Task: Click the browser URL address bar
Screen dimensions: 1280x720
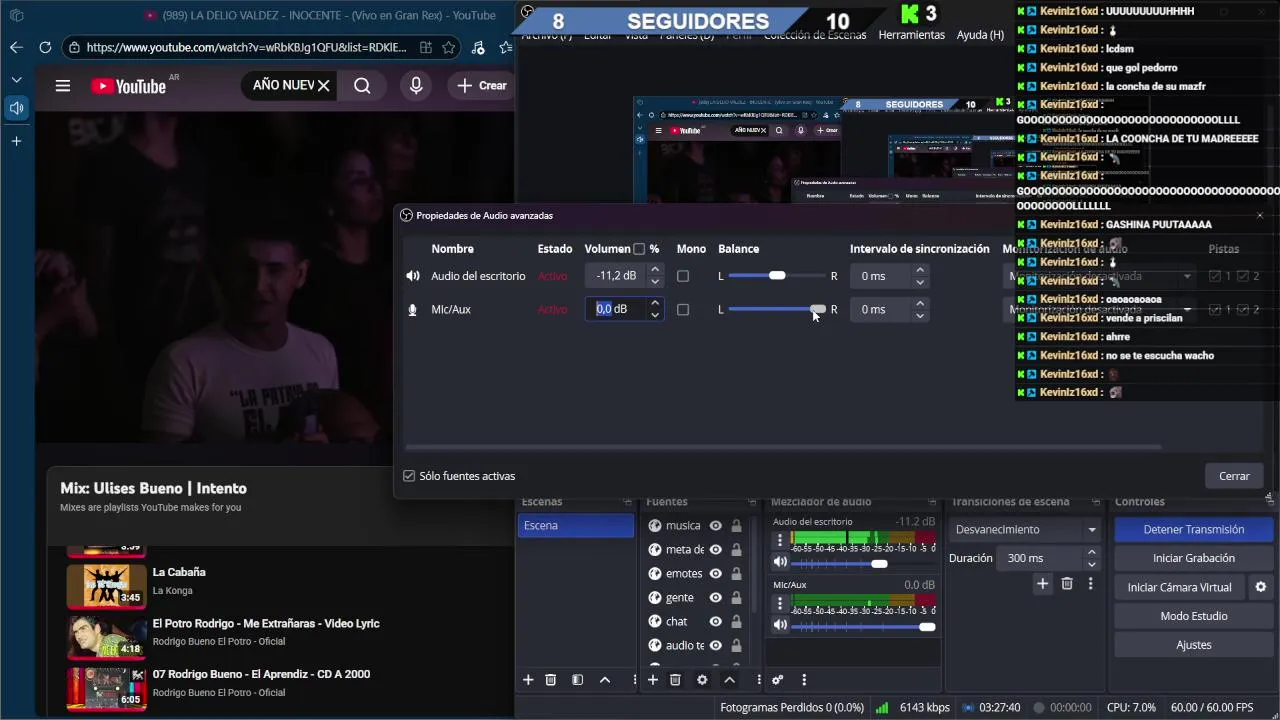Action: pos(247,47)
